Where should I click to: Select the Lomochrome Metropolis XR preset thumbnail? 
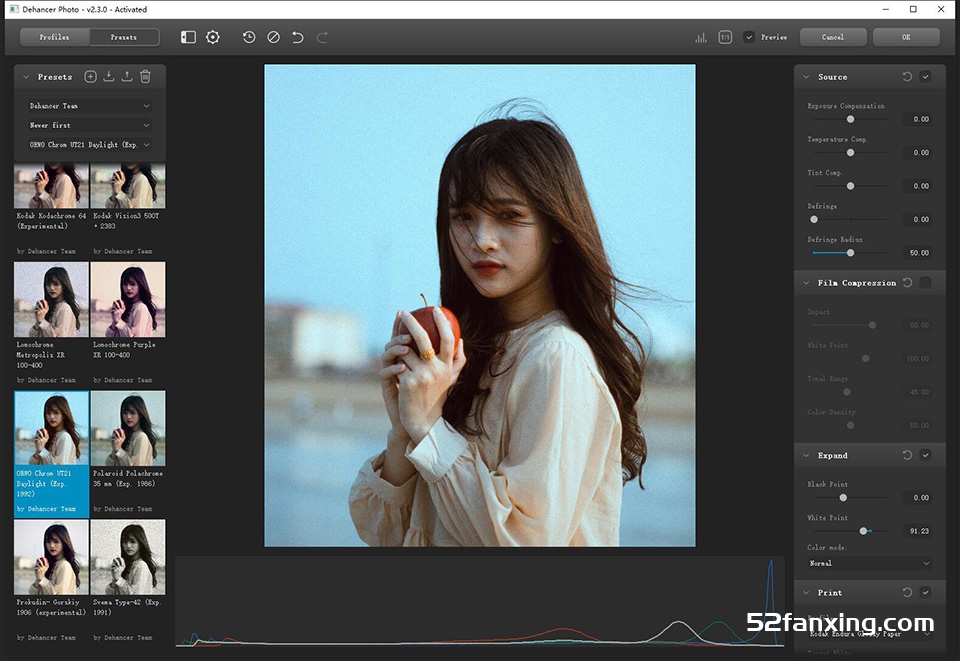51,299
